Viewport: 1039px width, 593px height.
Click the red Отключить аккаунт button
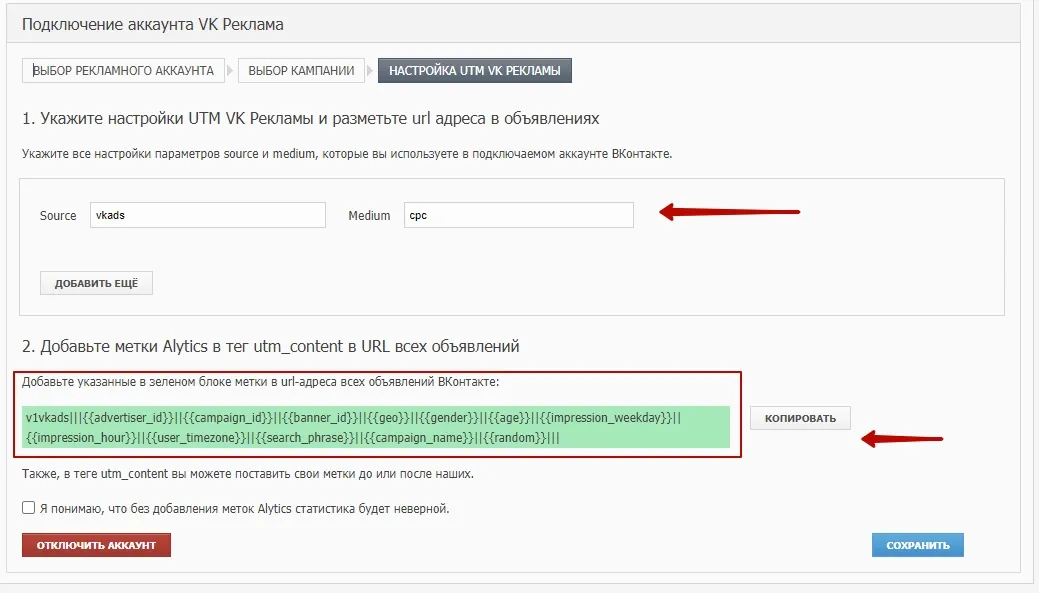pos(96,545)
